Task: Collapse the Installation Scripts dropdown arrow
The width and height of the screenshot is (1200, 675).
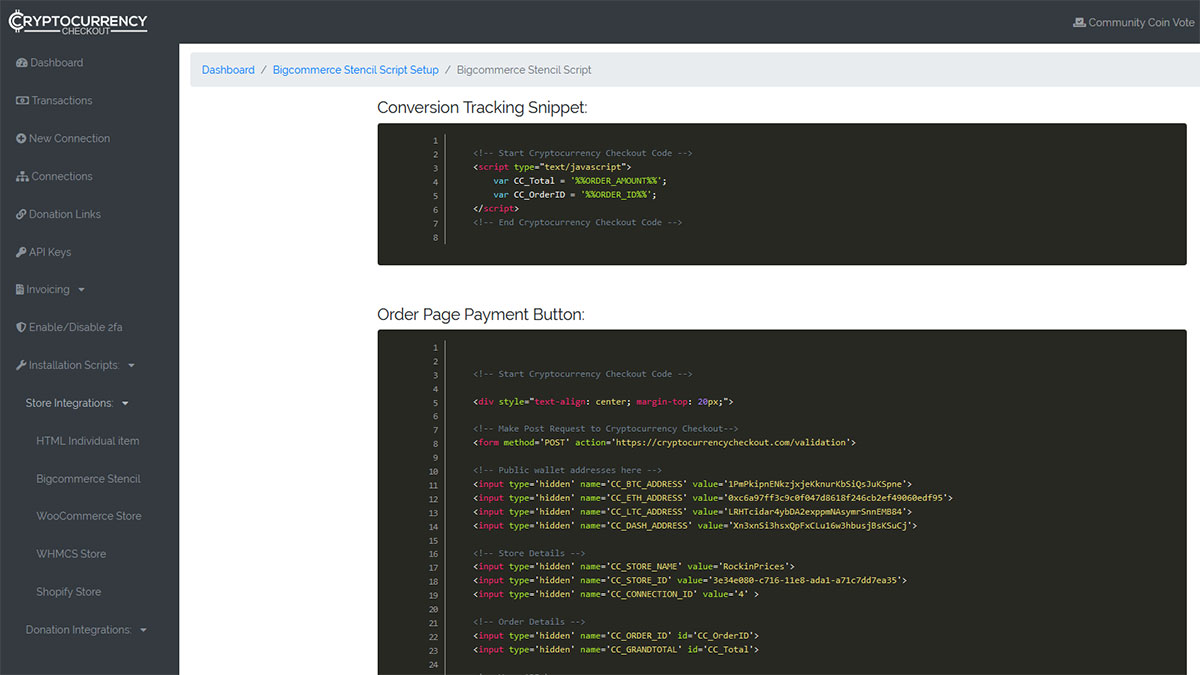Action: (x=131, y=366)
